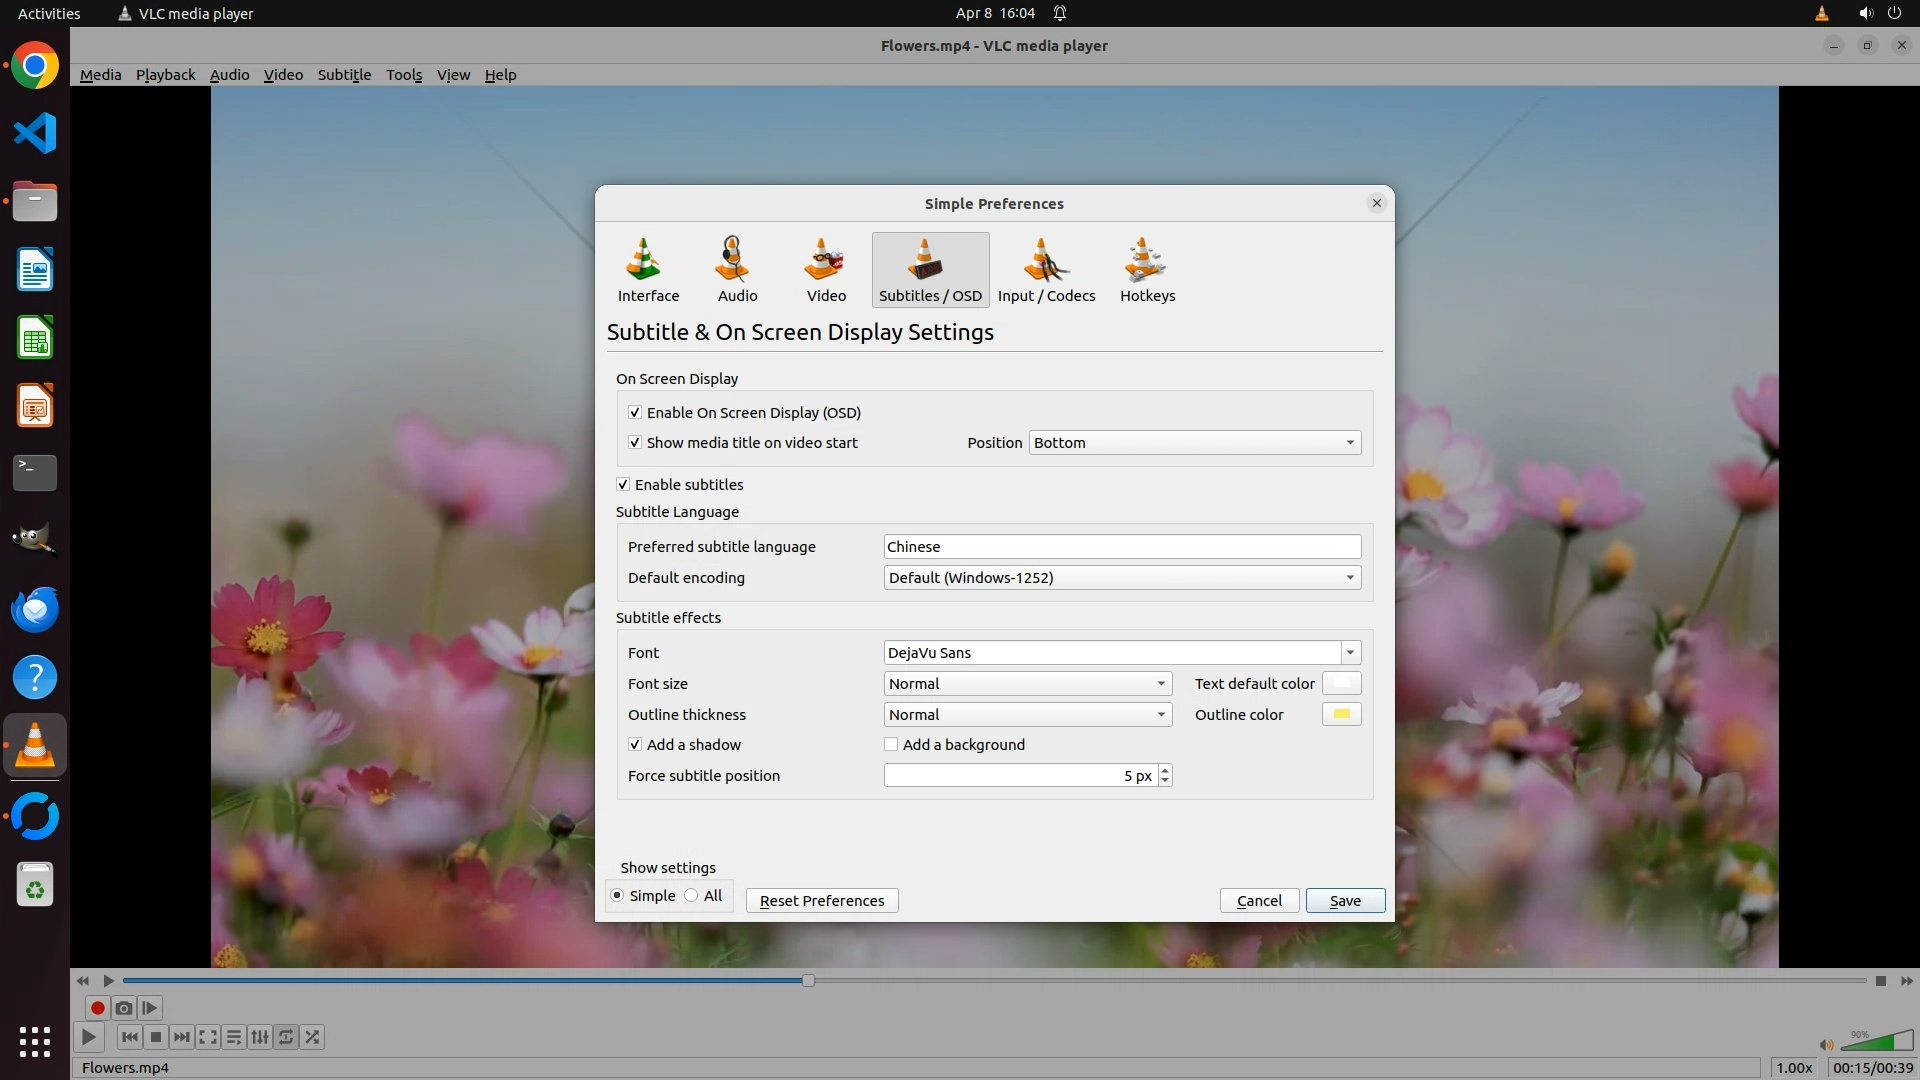
Task: Uncheck Enable On Screen Display (OSD)
Action: [x=635, y=412]
